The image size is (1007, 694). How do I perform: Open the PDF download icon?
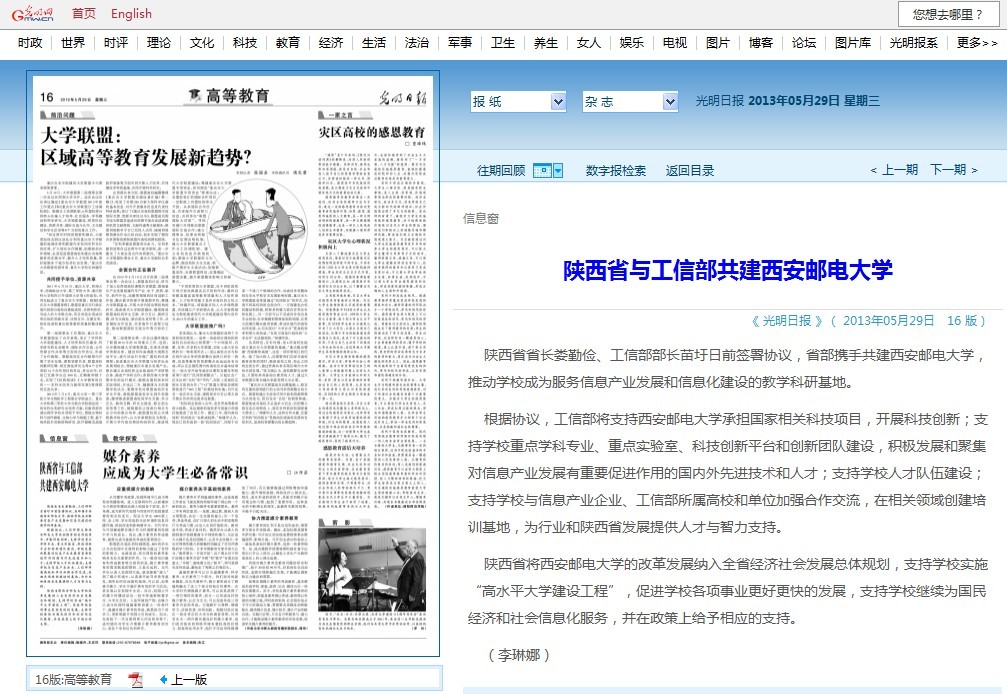(136, 680)
